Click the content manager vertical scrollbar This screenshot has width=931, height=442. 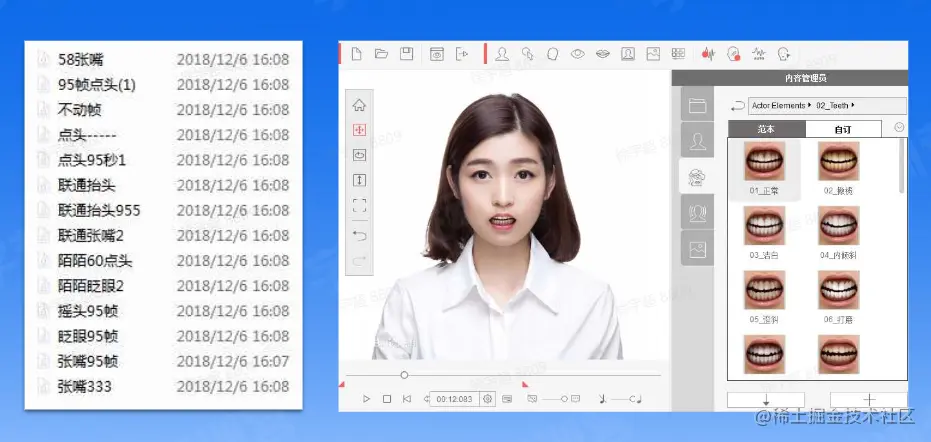(902, 166)
